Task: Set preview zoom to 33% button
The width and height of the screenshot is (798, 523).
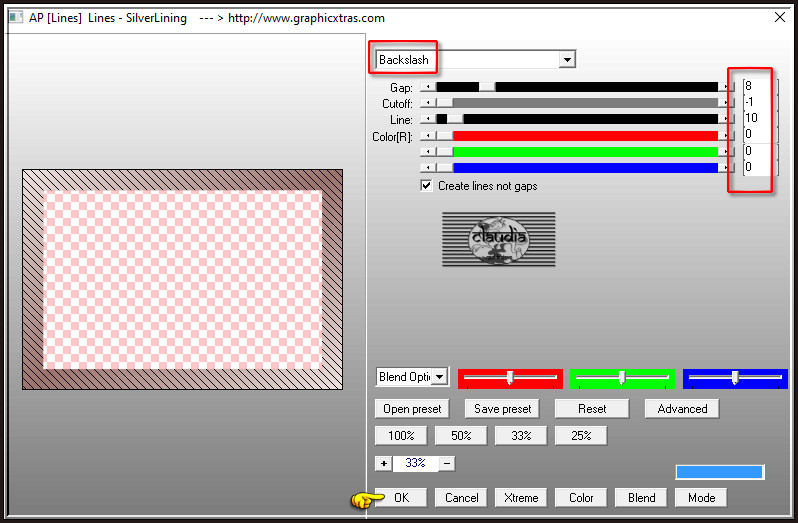Action: (x=521, y=436)
